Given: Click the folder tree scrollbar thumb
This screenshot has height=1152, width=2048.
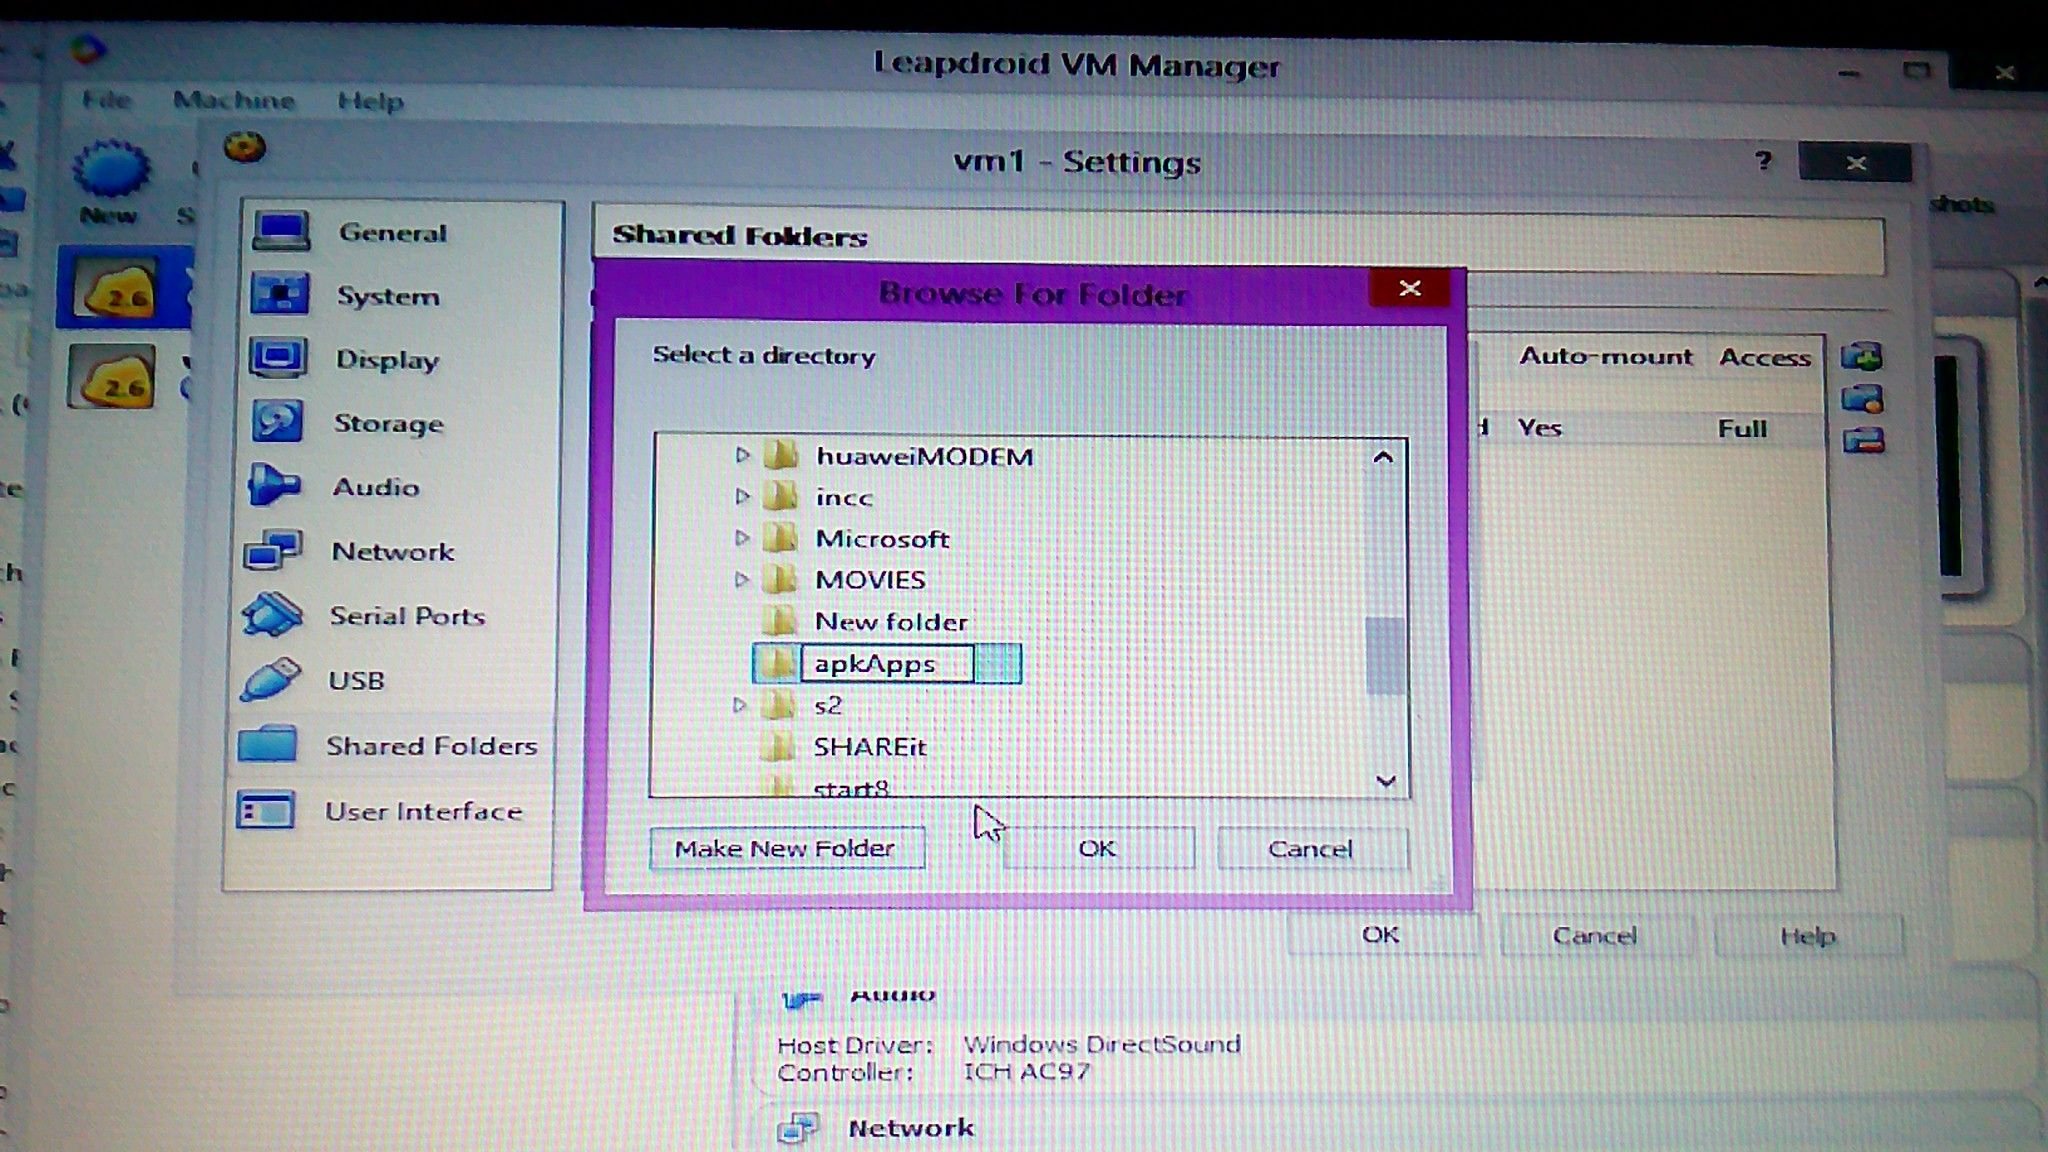Looking at the screenshot, I should tap(1384, 655).
